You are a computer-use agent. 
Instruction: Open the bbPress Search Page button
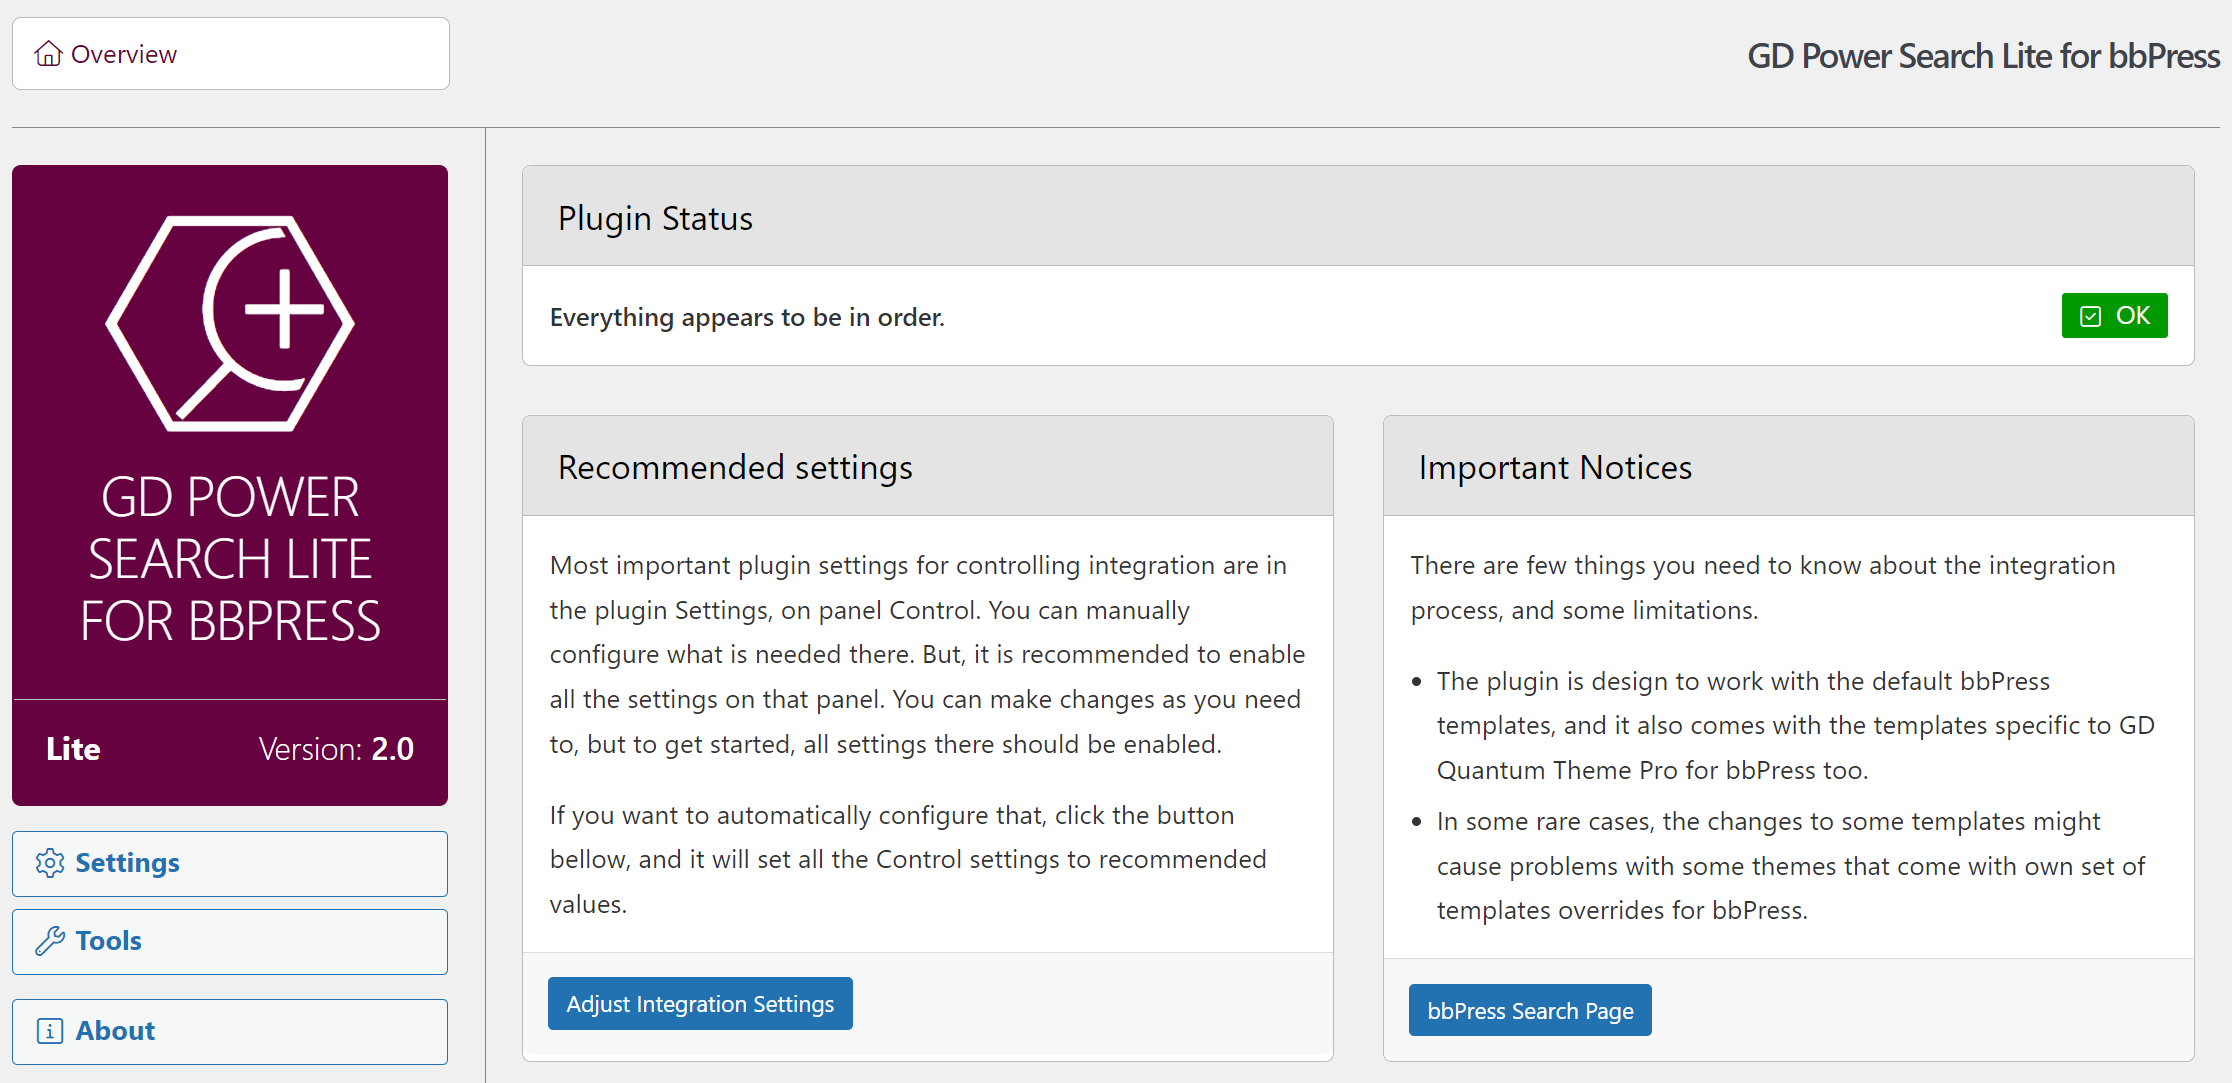1529,1010
